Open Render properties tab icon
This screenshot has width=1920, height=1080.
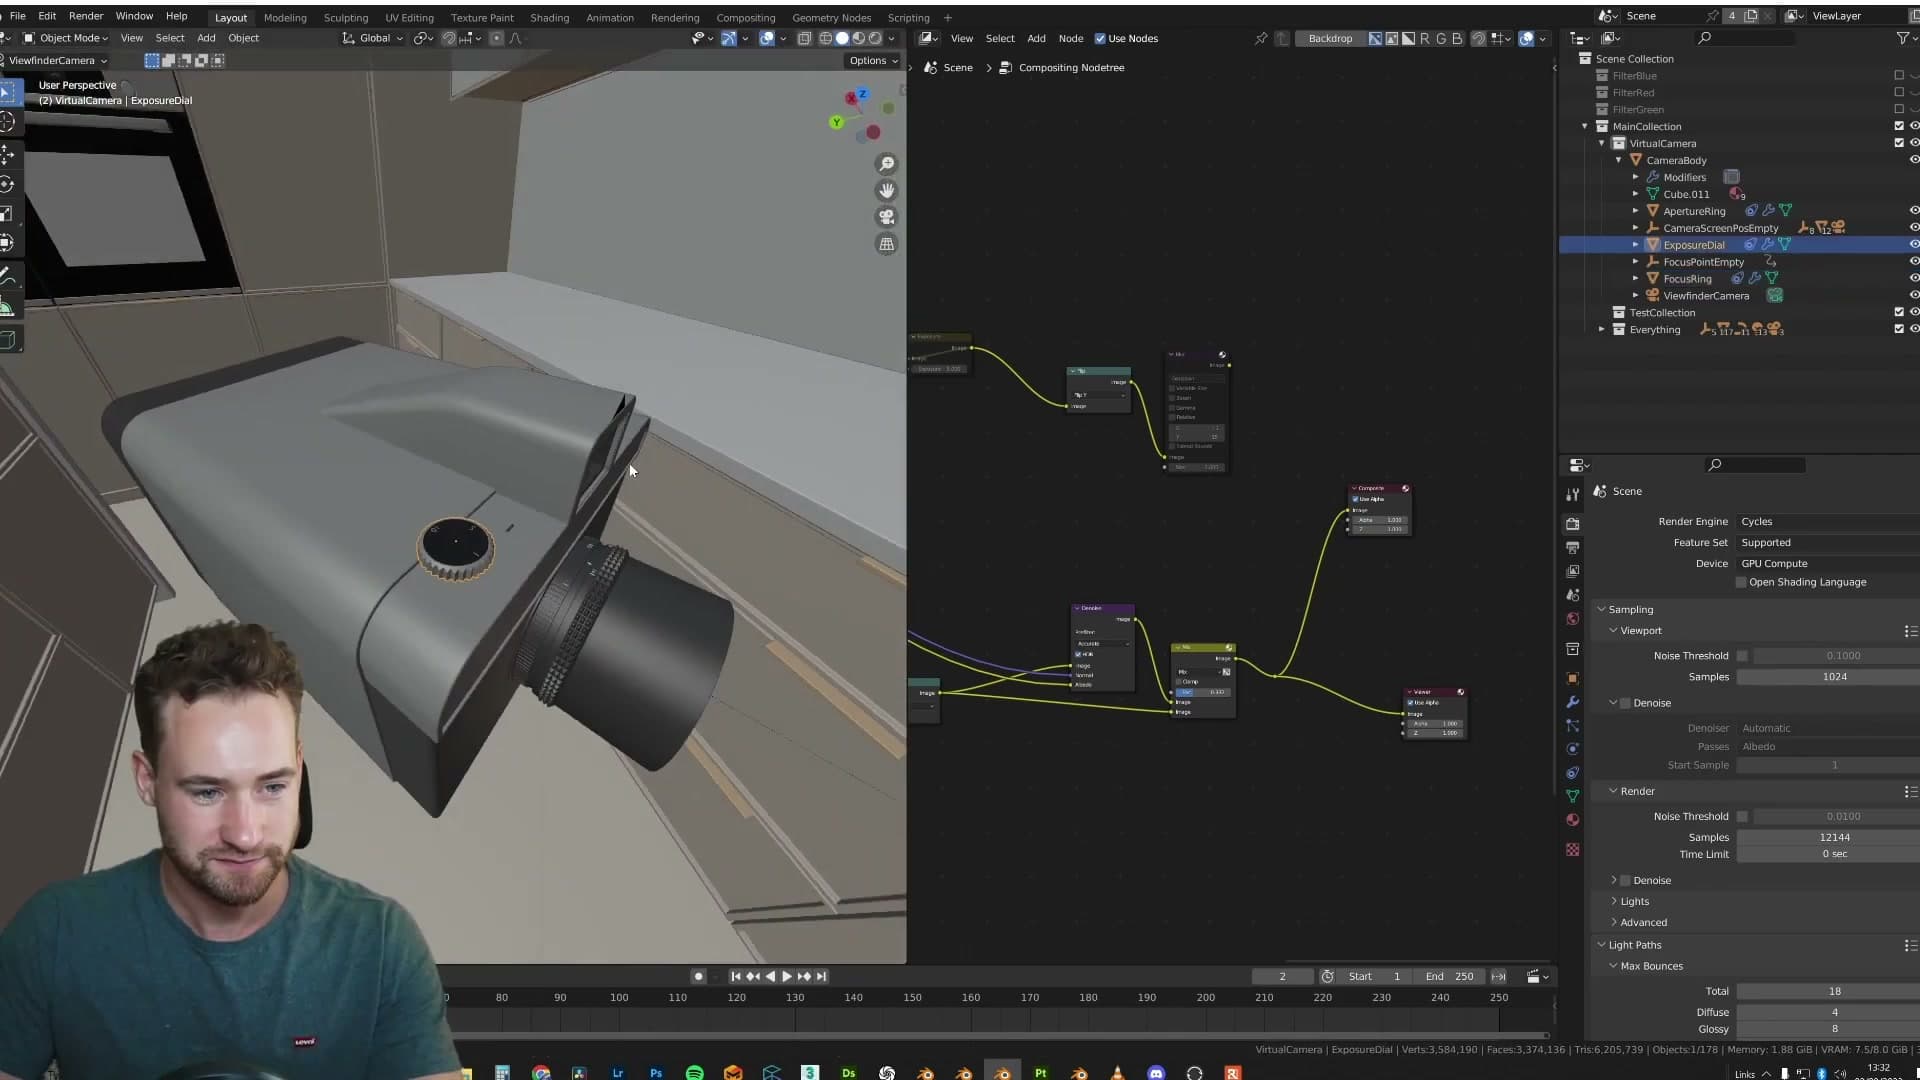tap(1573, 524)
